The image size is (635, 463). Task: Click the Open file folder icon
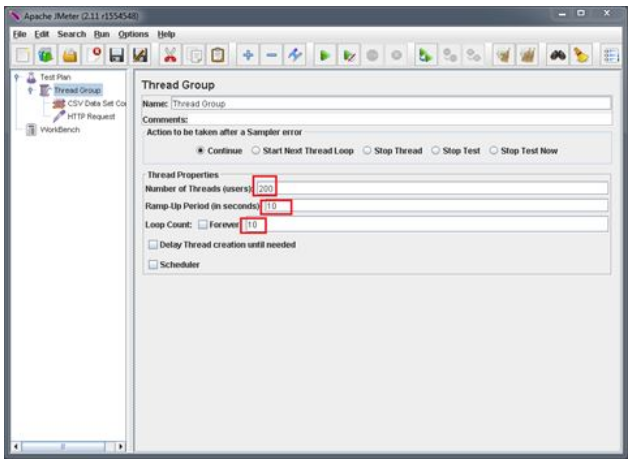point(70,55)
